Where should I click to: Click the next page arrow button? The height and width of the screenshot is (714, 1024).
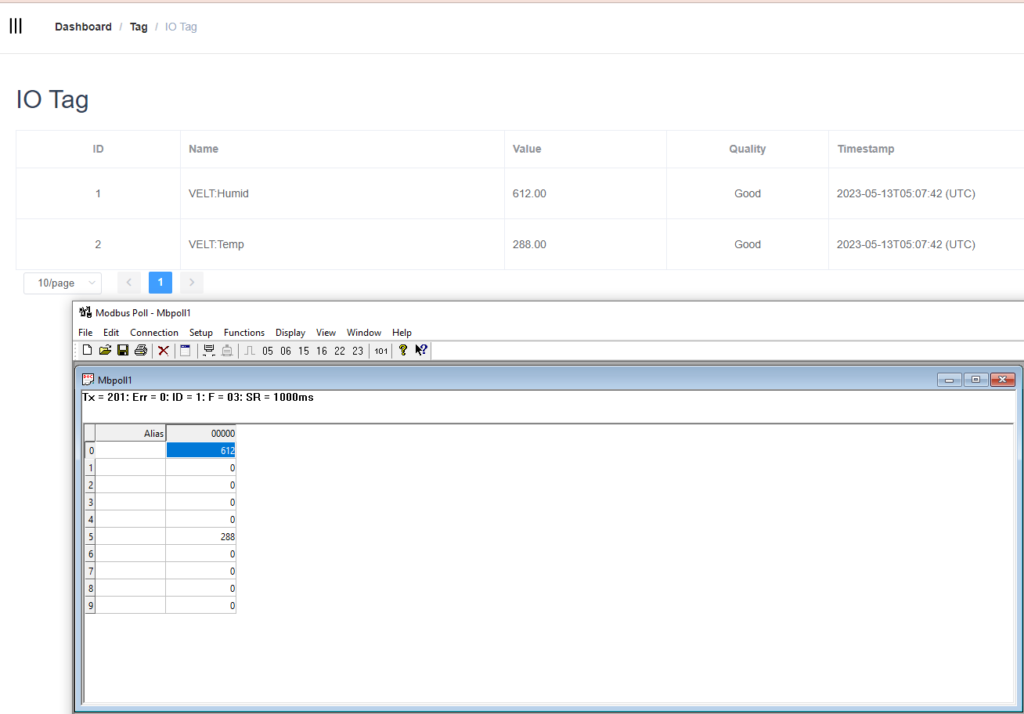[x=191, y=282]
